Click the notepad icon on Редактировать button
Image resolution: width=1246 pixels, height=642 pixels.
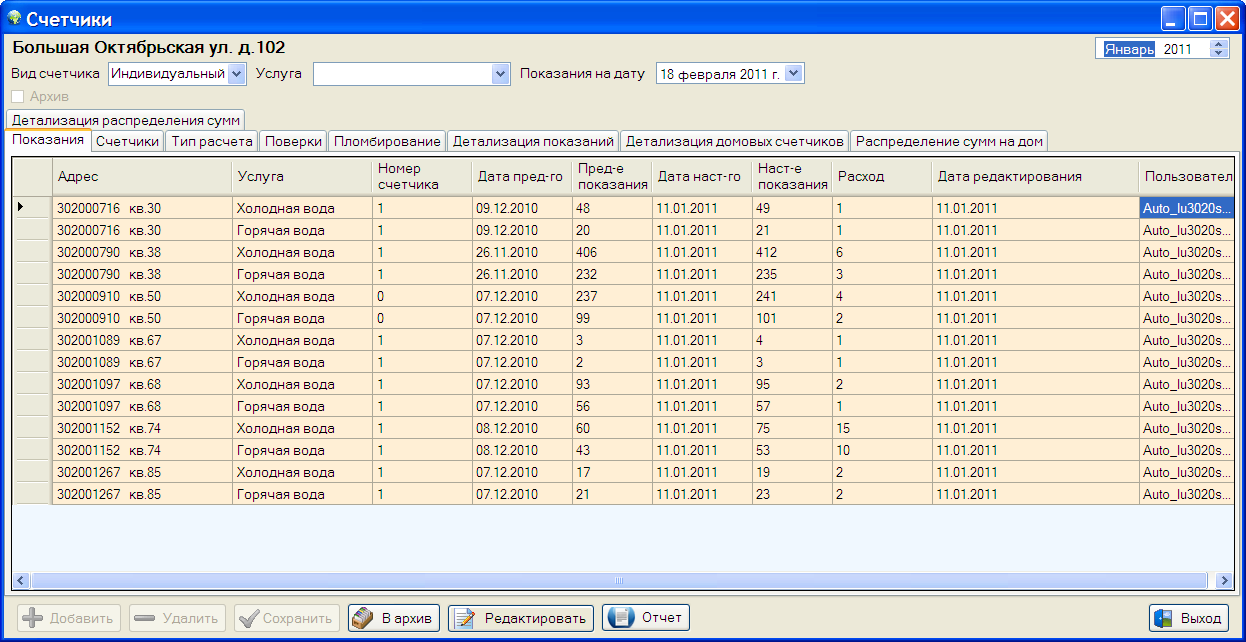pos(464,618)
